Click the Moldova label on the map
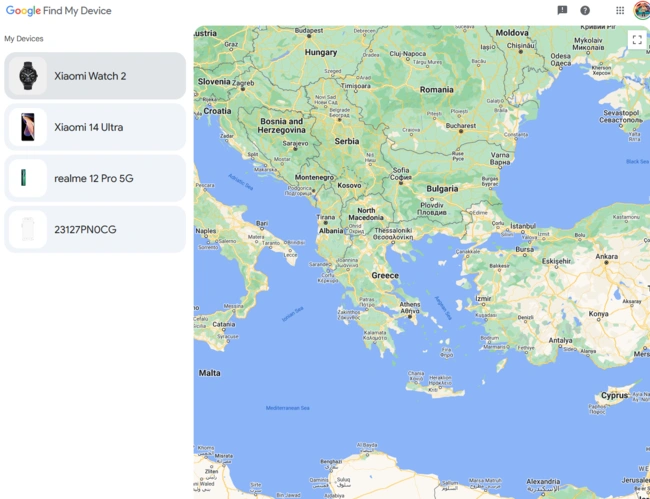 (x=512, y=32)
